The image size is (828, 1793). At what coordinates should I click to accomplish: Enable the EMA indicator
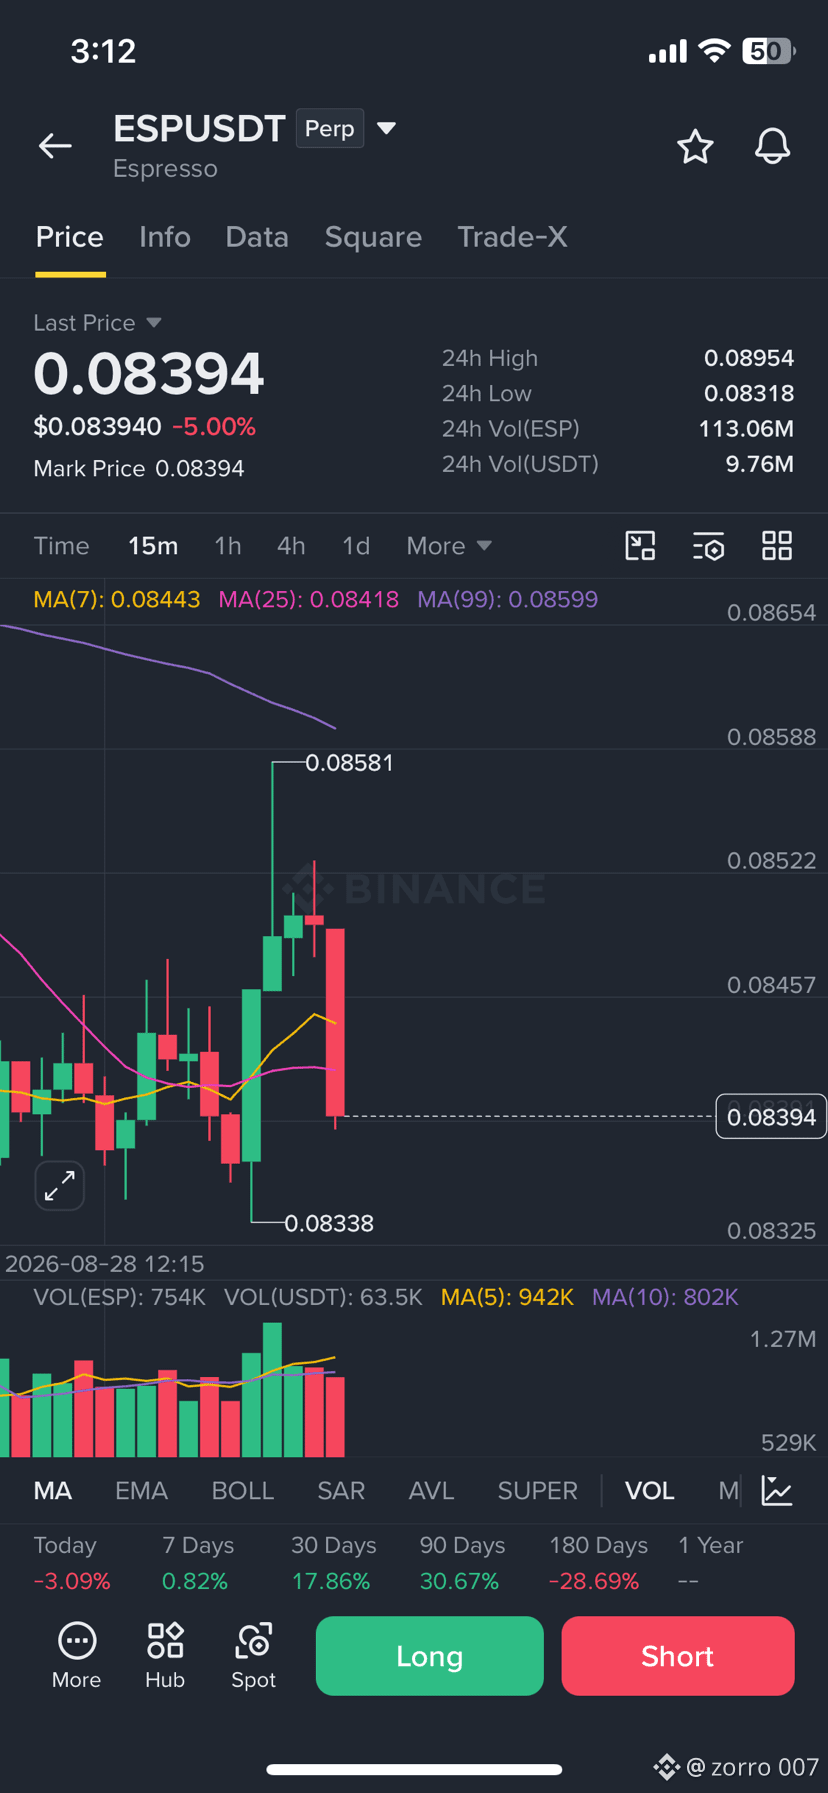coord(141,1491)
